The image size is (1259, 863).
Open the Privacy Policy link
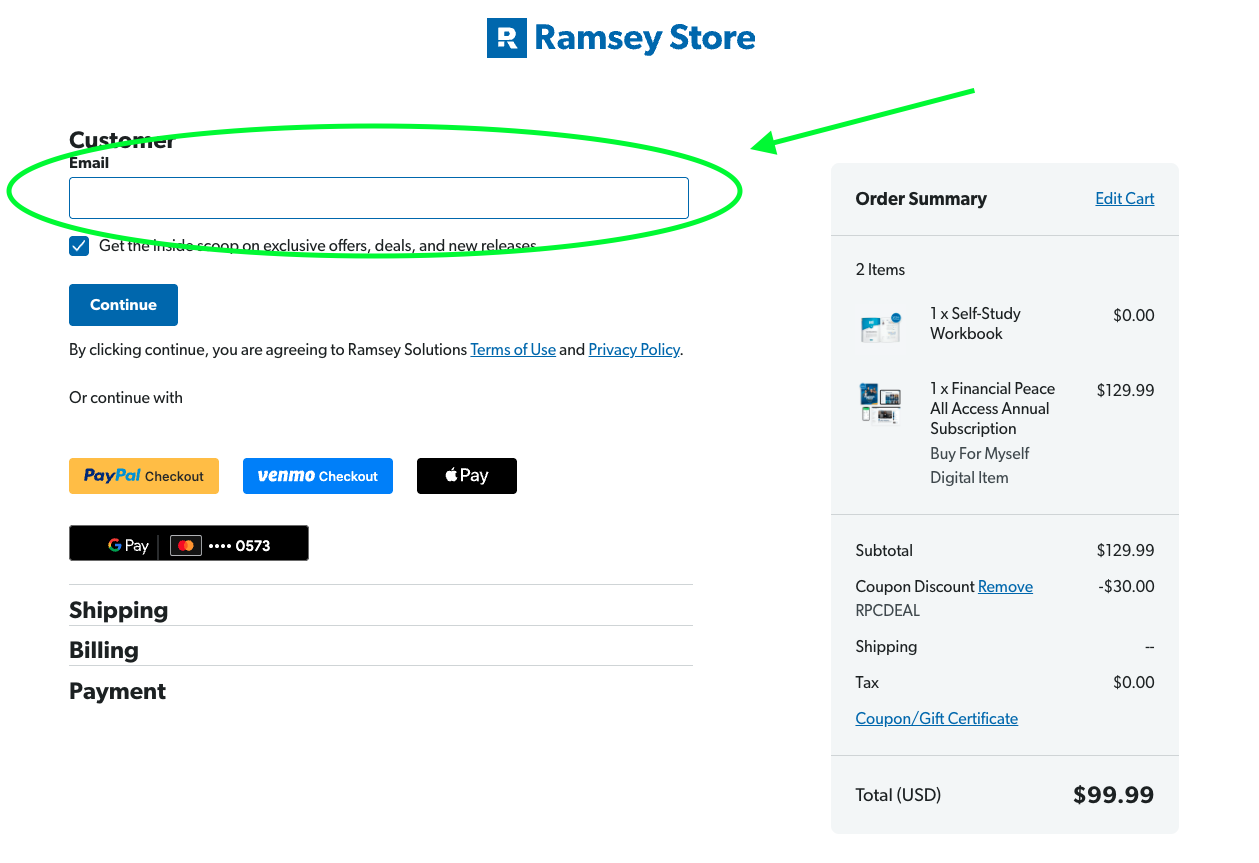point(634,350)
